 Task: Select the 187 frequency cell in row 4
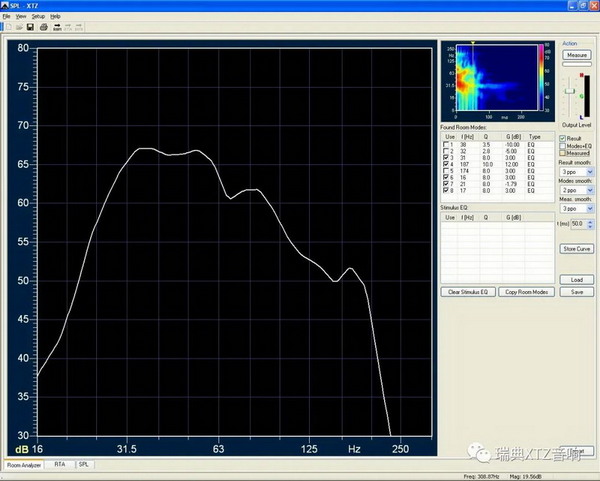click(x=465, y=164)
